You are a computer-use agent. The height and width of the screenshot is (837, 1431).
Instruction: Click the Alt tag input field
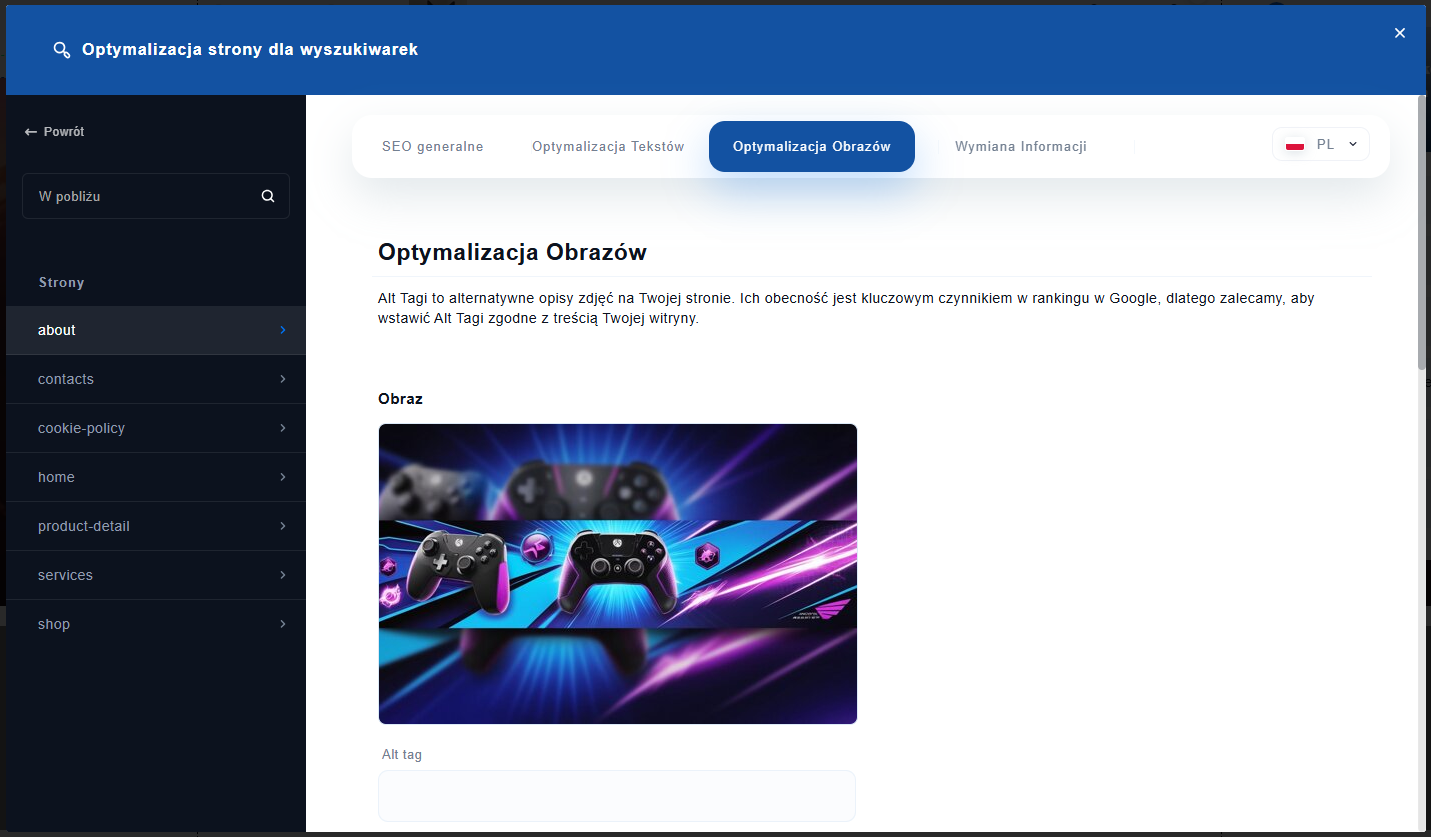[x=616, y=796]
